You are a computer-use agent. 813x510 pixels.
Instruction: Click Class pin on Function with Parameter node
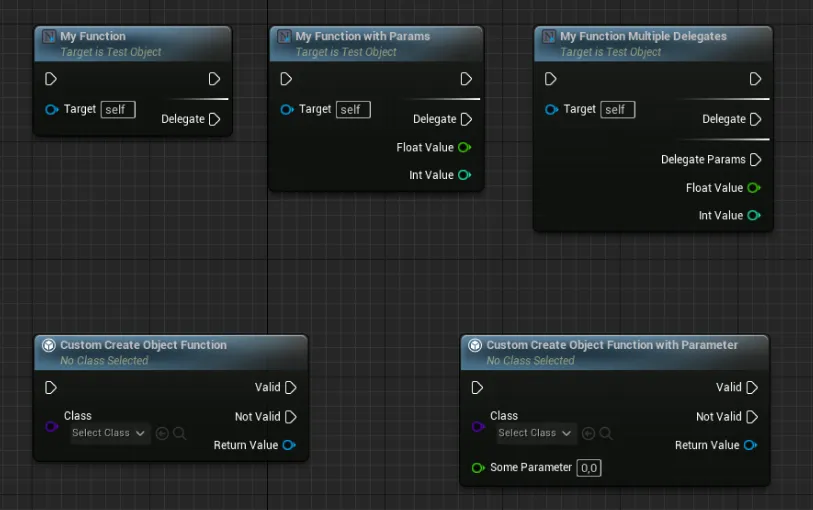tap(478, 427)
